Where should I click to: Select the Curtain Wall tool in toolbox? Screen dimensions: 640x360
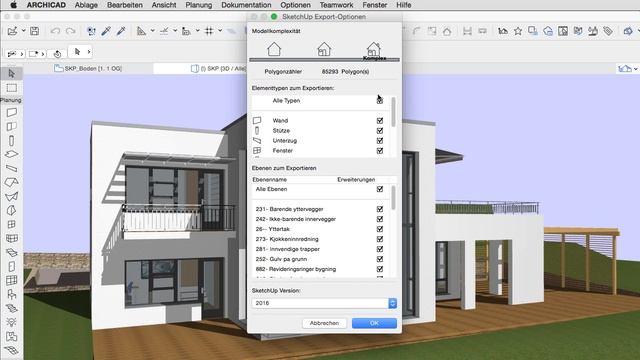(11, 238)
